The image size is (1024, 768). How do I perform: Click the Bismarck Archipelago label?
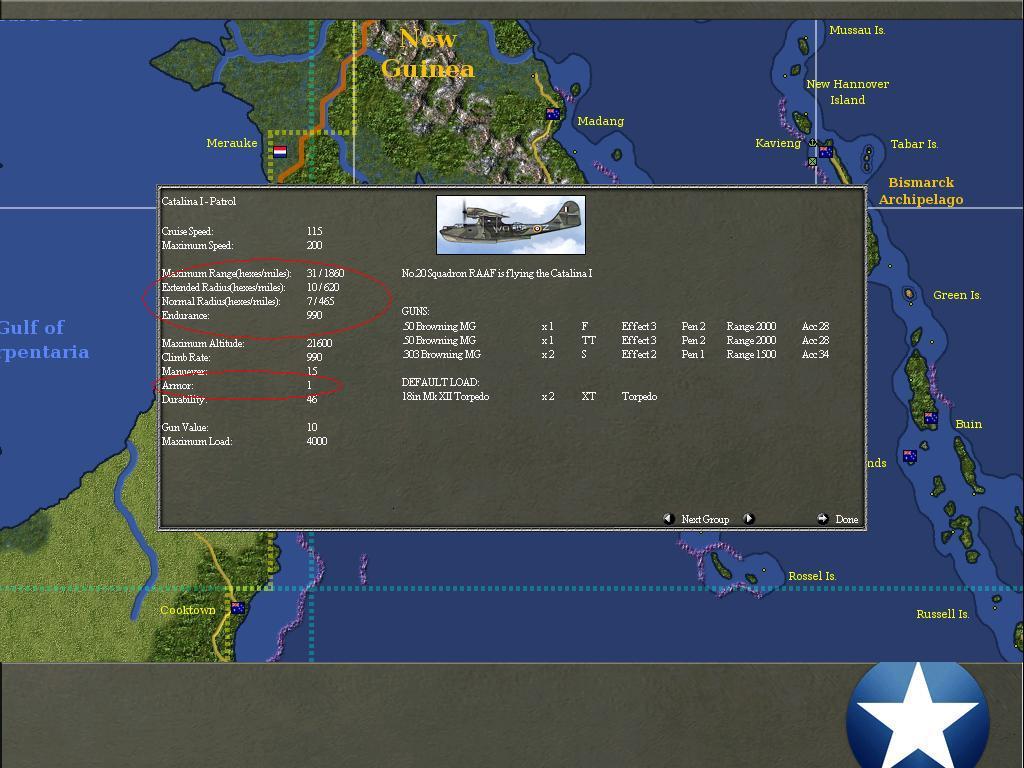click(x=921, y=191)
